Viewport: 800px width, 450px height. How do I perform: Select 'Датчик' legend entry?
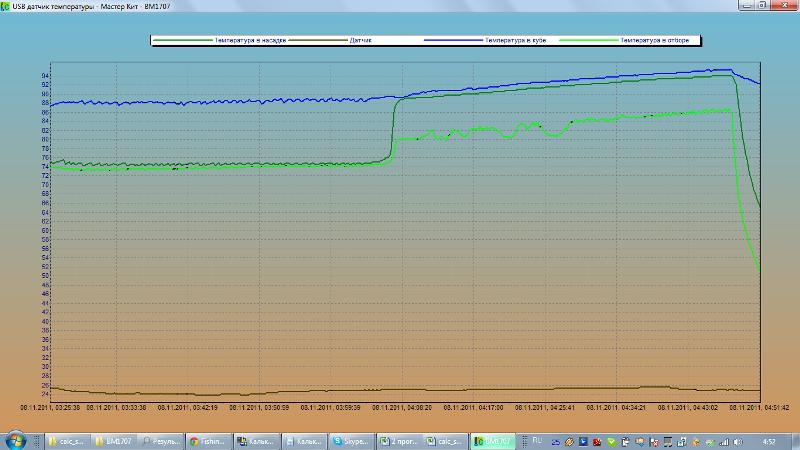point(360,41)
